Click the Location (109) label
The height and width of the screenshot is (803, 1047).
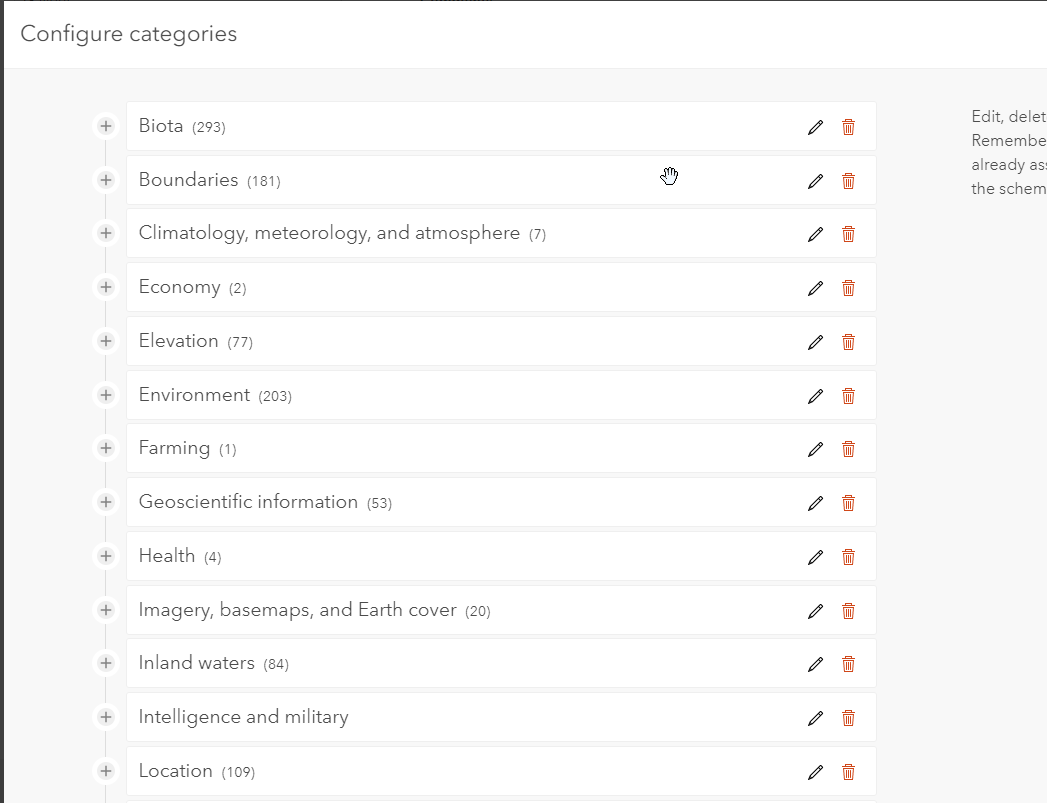(197, 771)
